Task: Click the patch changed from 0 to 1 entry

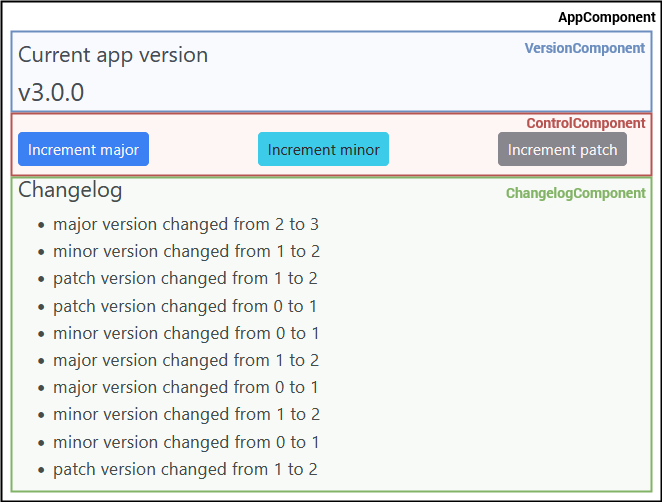Action: pos(185,306)
